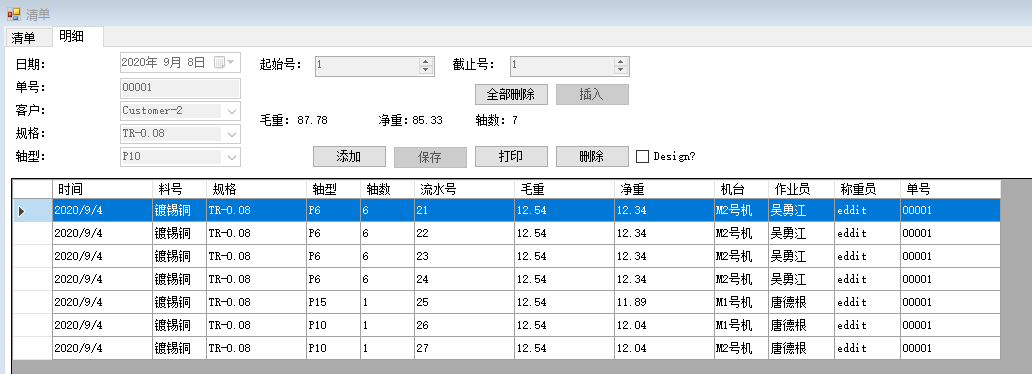Focus the 截止号 number field
This screenshot has height=374, width=1032.
click(x=562, y=66)
